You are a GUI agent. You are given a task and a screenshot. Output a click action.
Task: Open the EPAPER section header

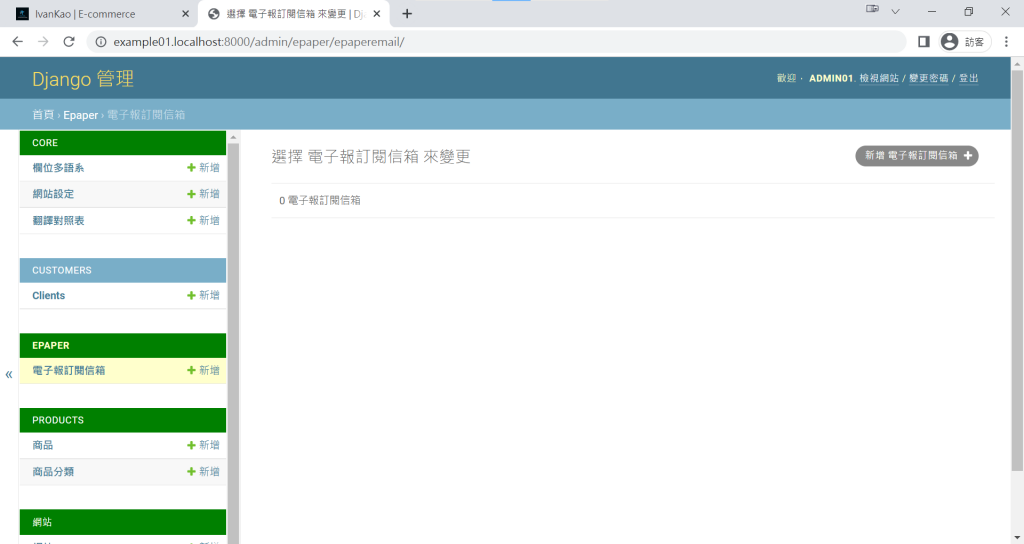click(x=123, y=345)
